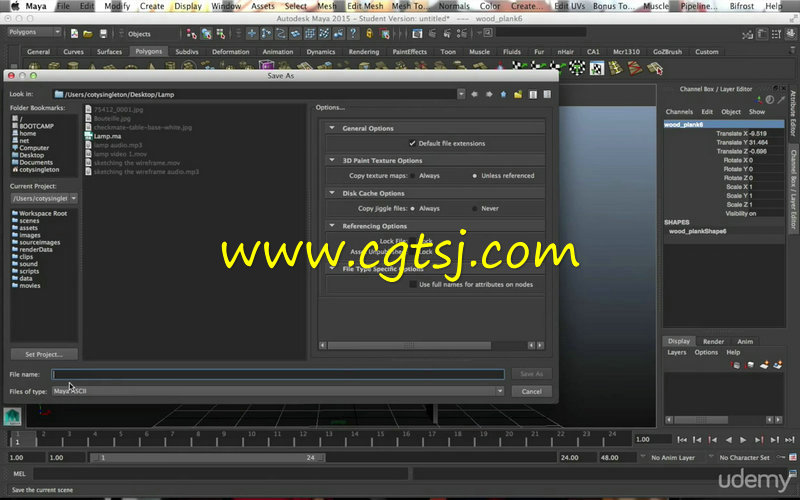Click the lock selection padlock icon

(x=369, y=34)
